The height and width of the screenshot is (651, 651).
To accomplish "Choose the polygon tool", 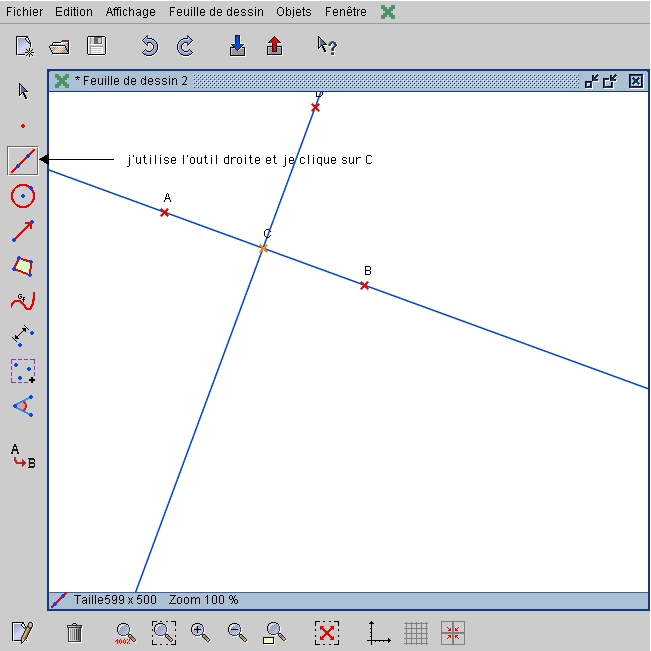I will pyautogui.click(x=23, y=266).
